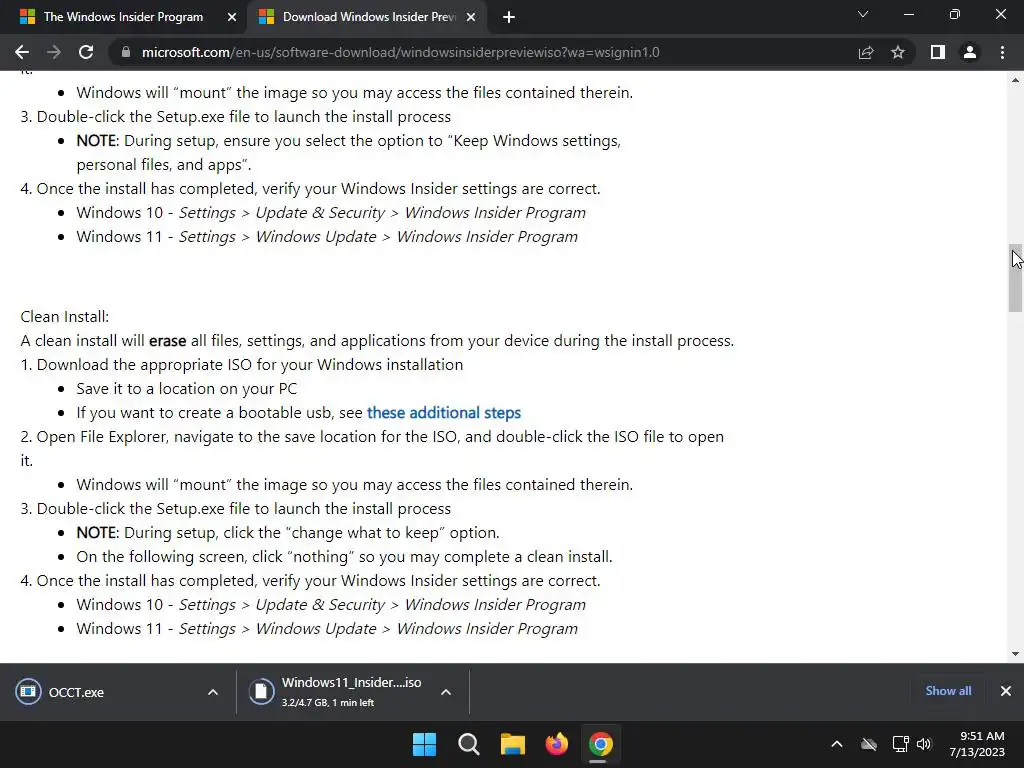Open tab search dropdown

pos(863,14)
